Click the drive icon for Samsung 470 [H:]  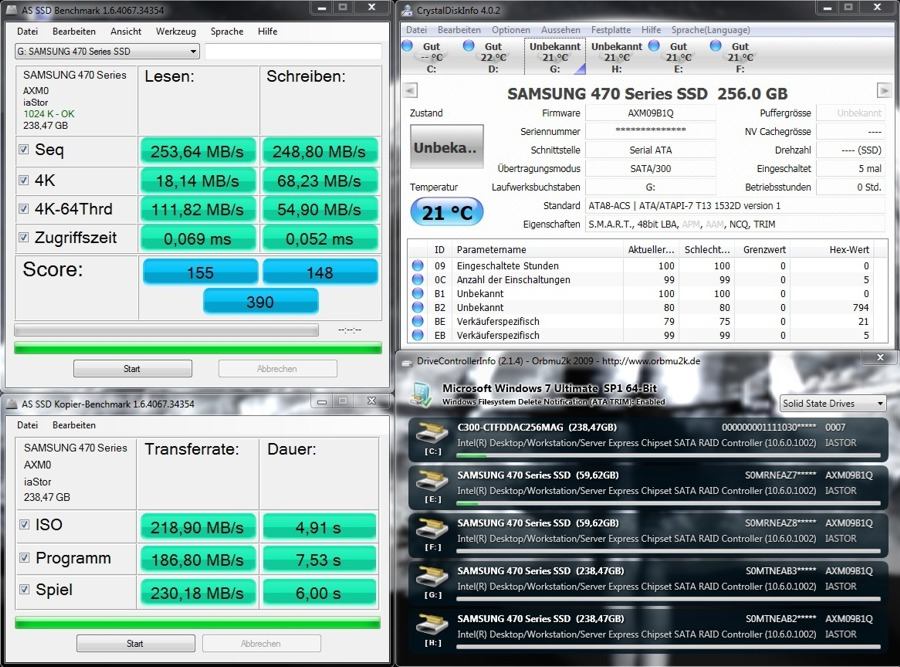point(432,625)
